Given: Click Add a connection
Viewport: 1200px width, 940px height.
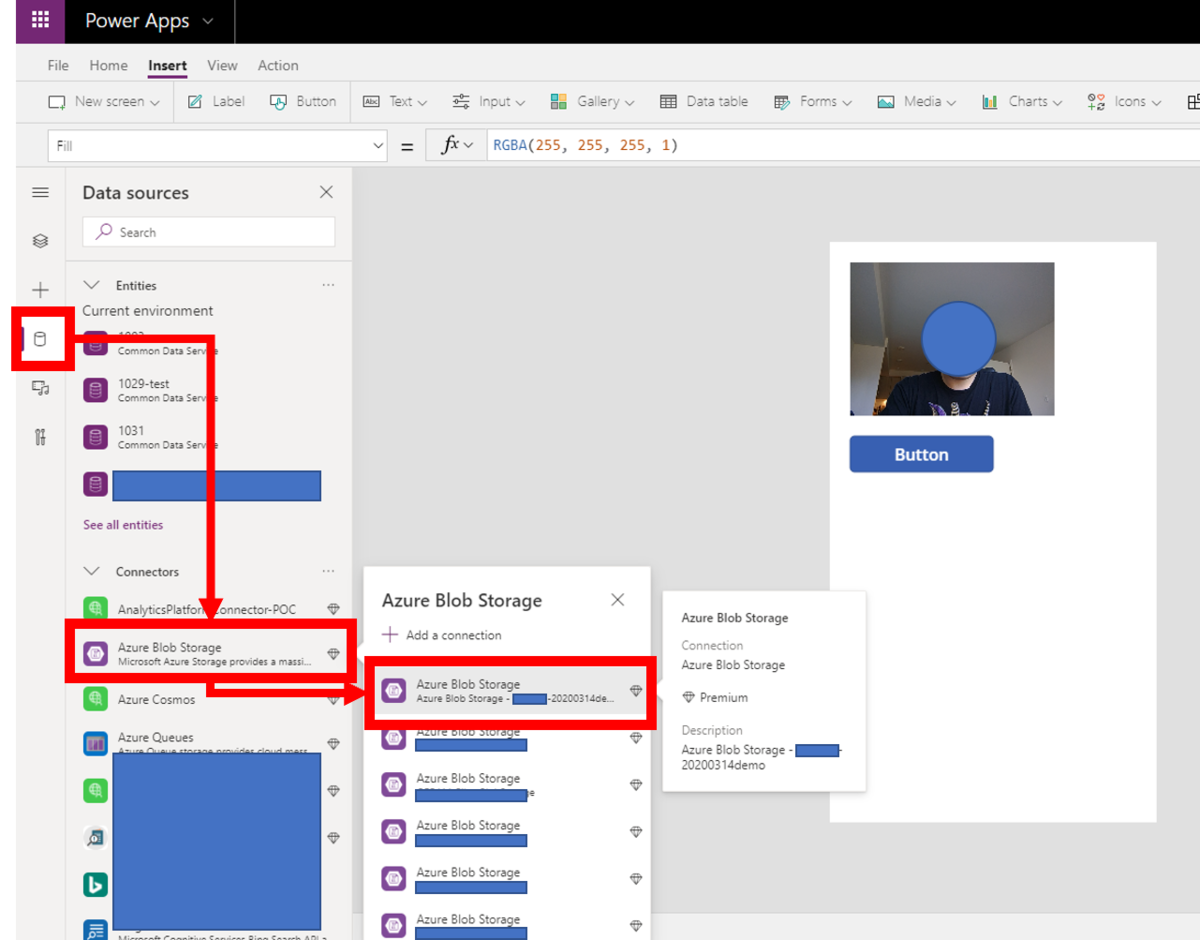Looking at the screenshot, I should (442, 635).
